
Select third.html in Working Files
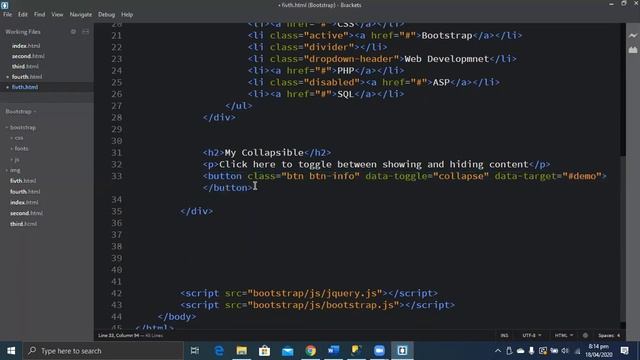(x=25, y=66)
